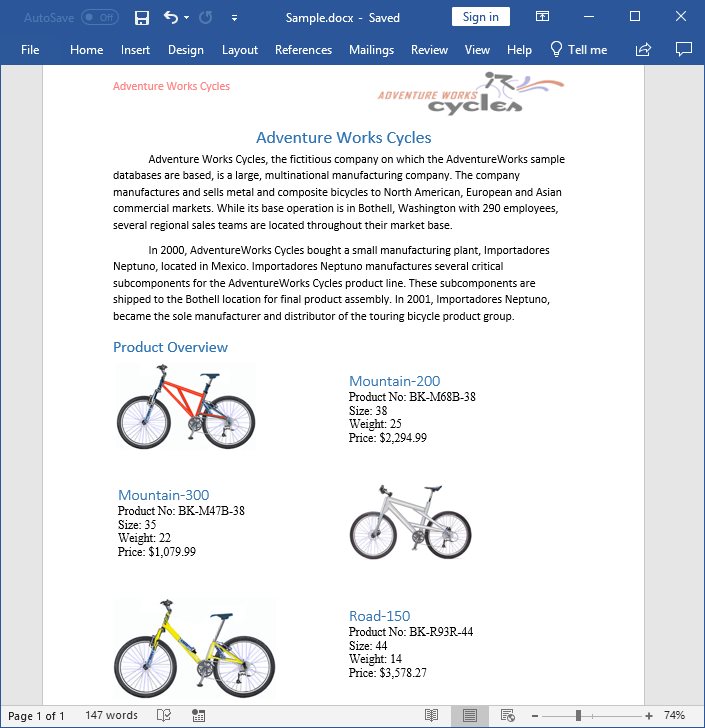
Task: Open Ribbon Display Options icon
Action: click(x=542, y=16)
